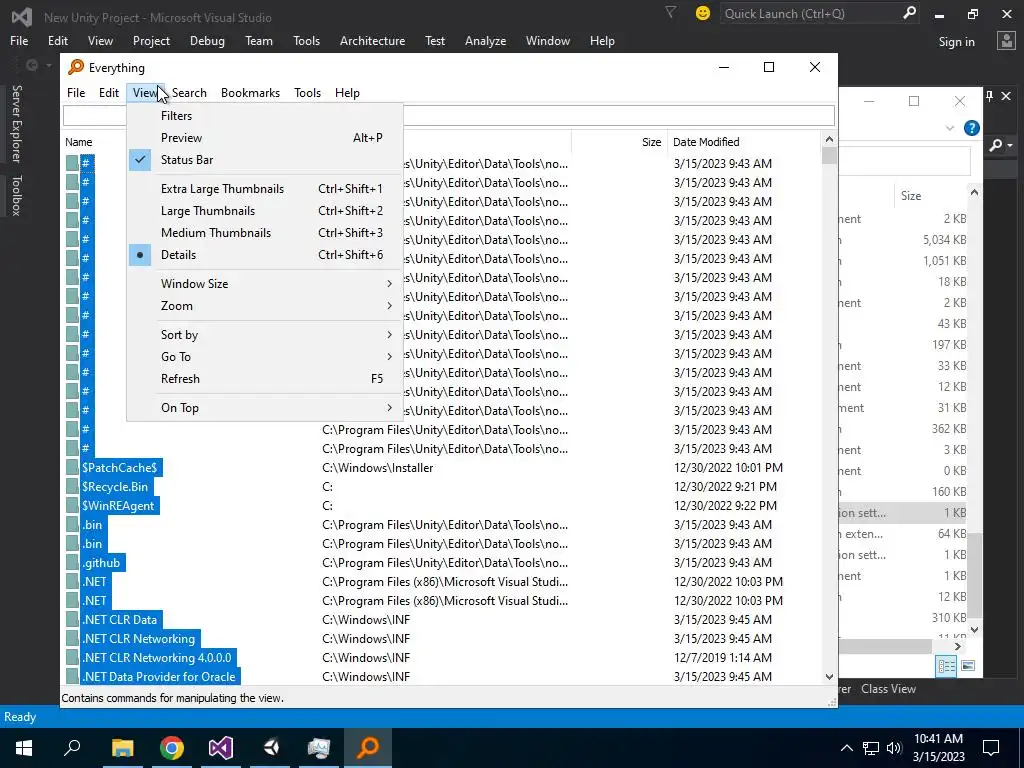The image size is (1024, 768).
Task: Open Windows Start menu
Action: [24, 748]
